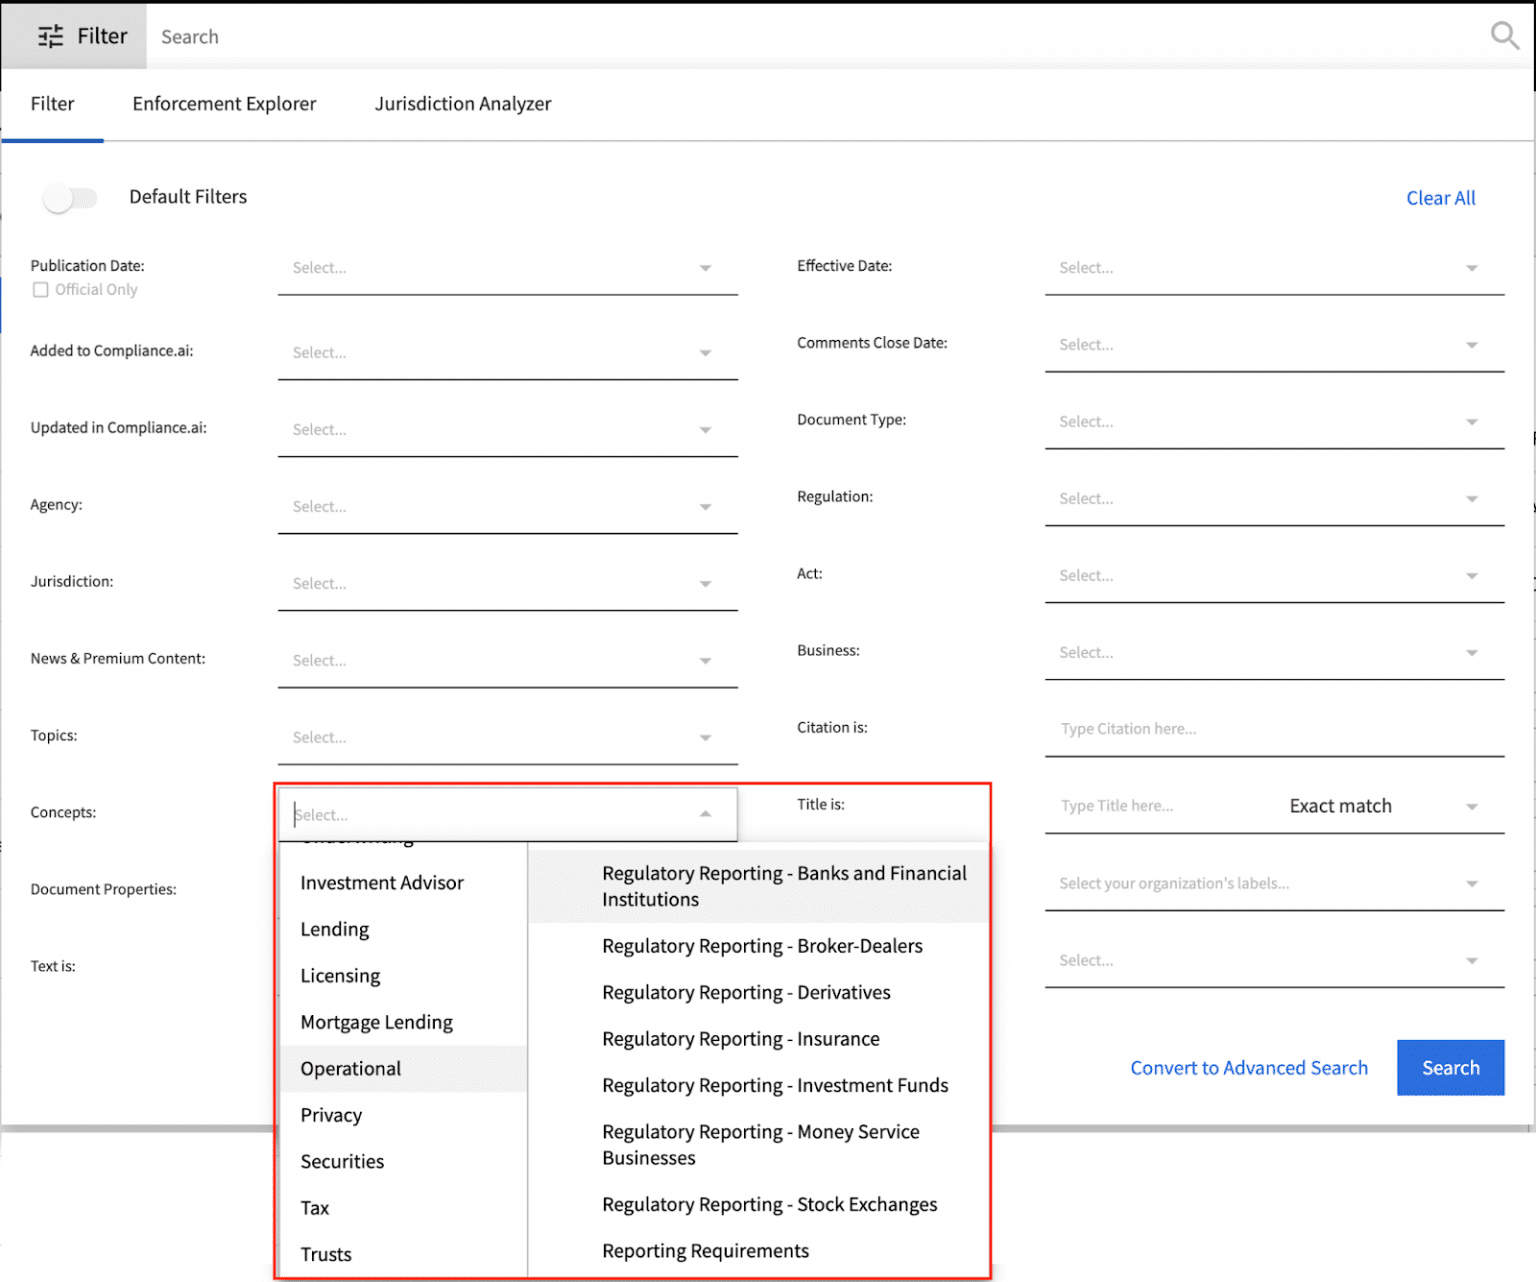Toggle the Default Filters switch
Viewport: 1536px width, 1282px height.
pyautogui.click(x=70, y=198)
